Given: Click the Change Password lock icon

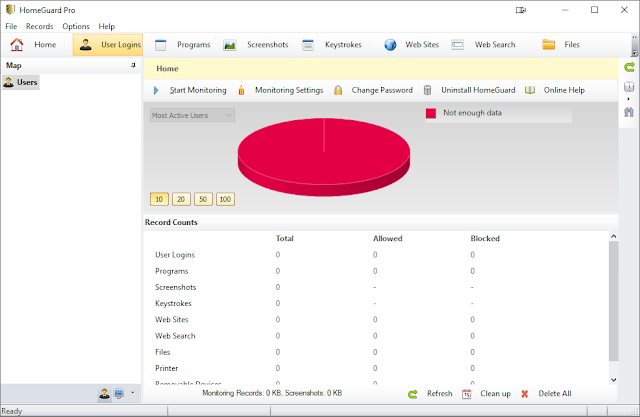Looking at the screenshot, I should [x=338, y=90].
